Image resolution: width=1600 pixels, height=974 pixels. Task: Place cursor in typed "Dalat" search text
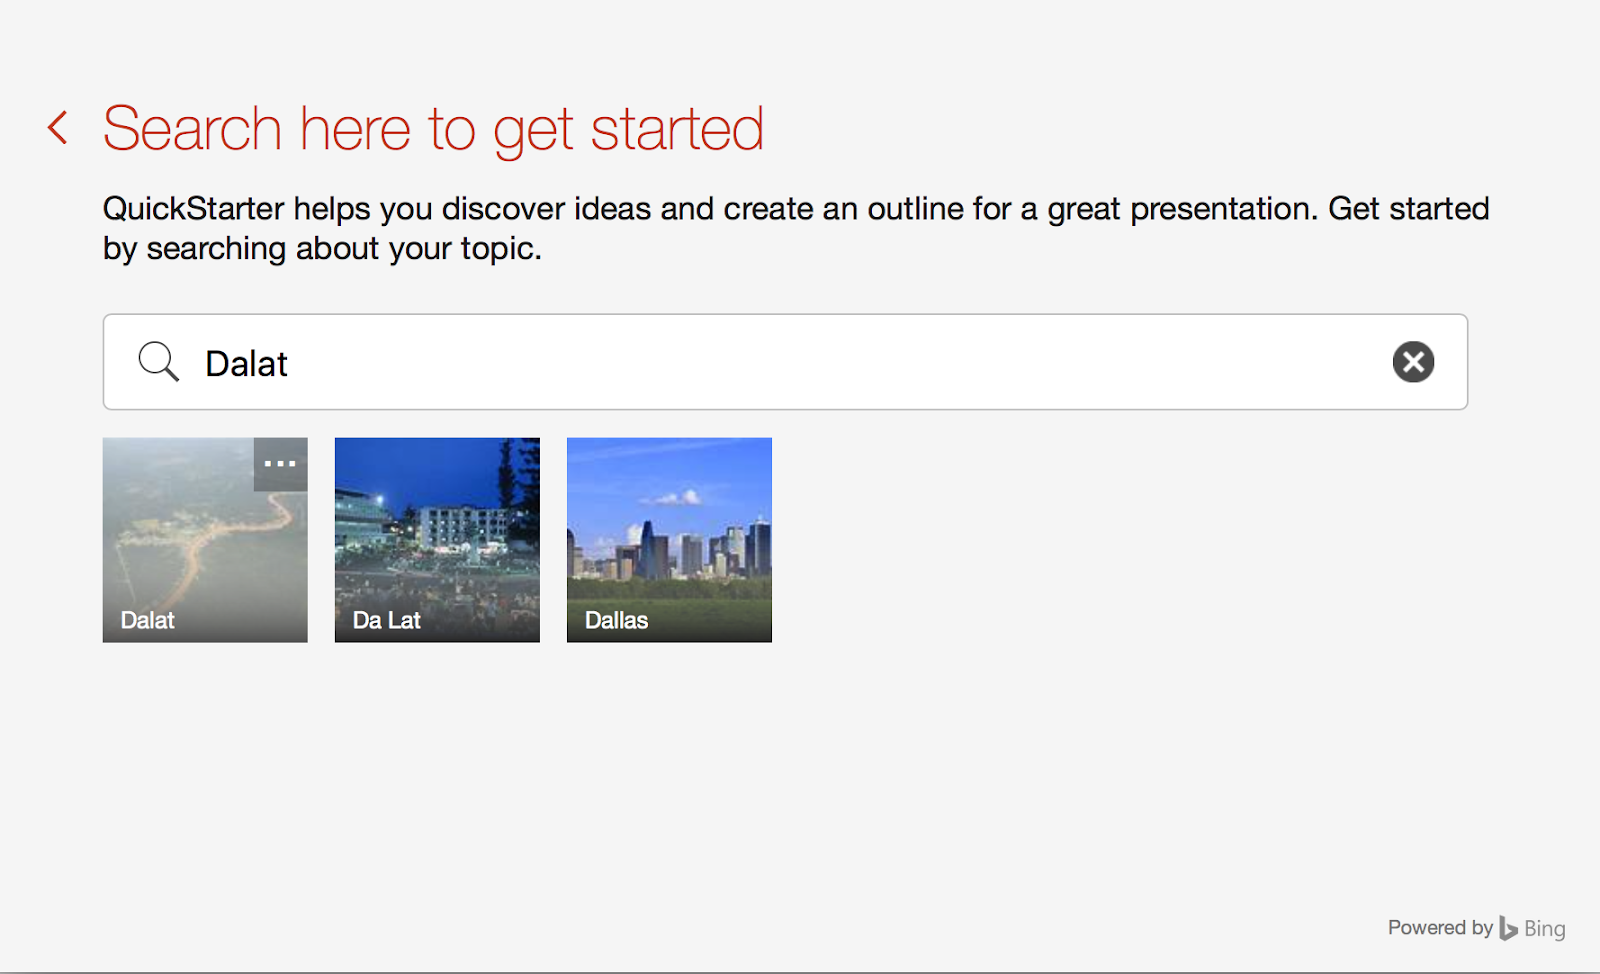click(x=246, y=364)
